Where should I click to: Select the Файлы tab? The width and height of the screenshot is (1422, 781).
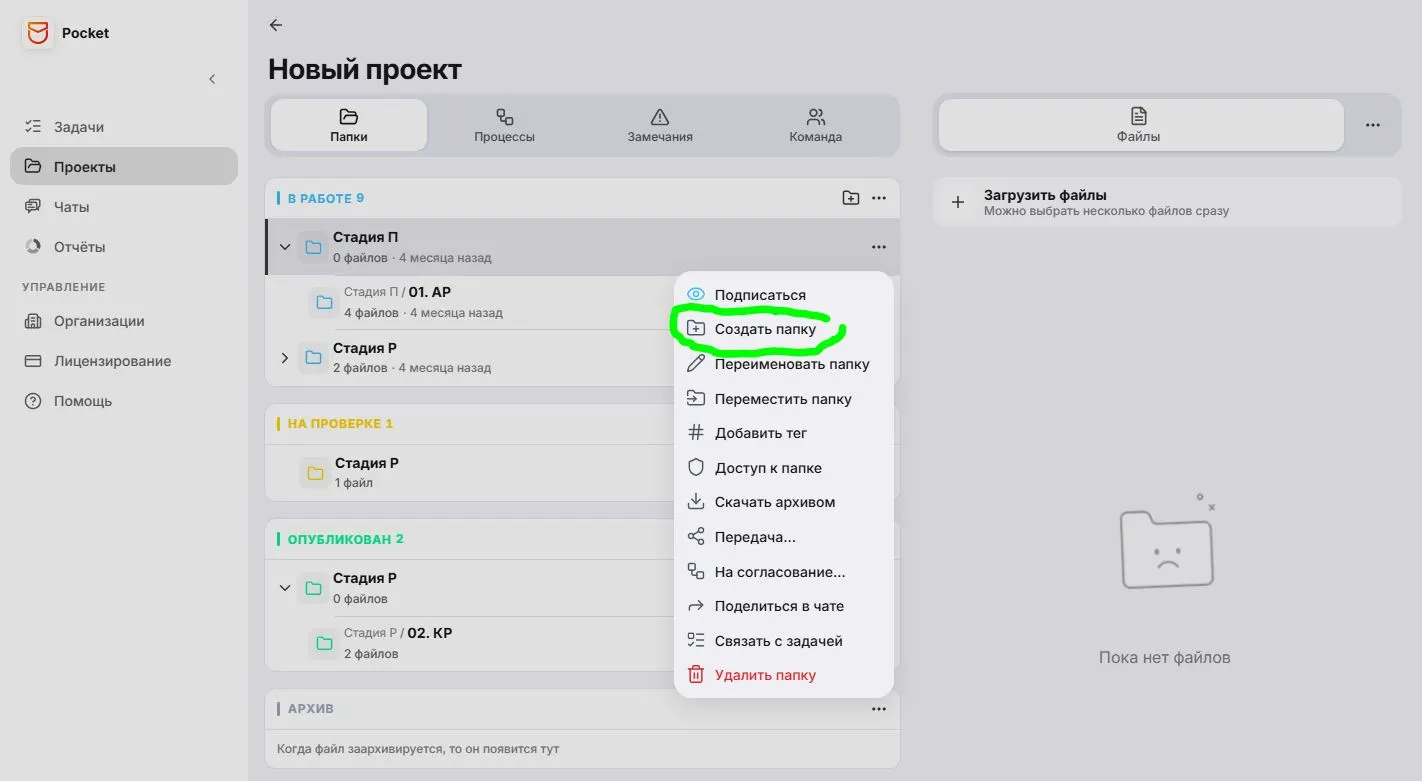(1140, 126)
